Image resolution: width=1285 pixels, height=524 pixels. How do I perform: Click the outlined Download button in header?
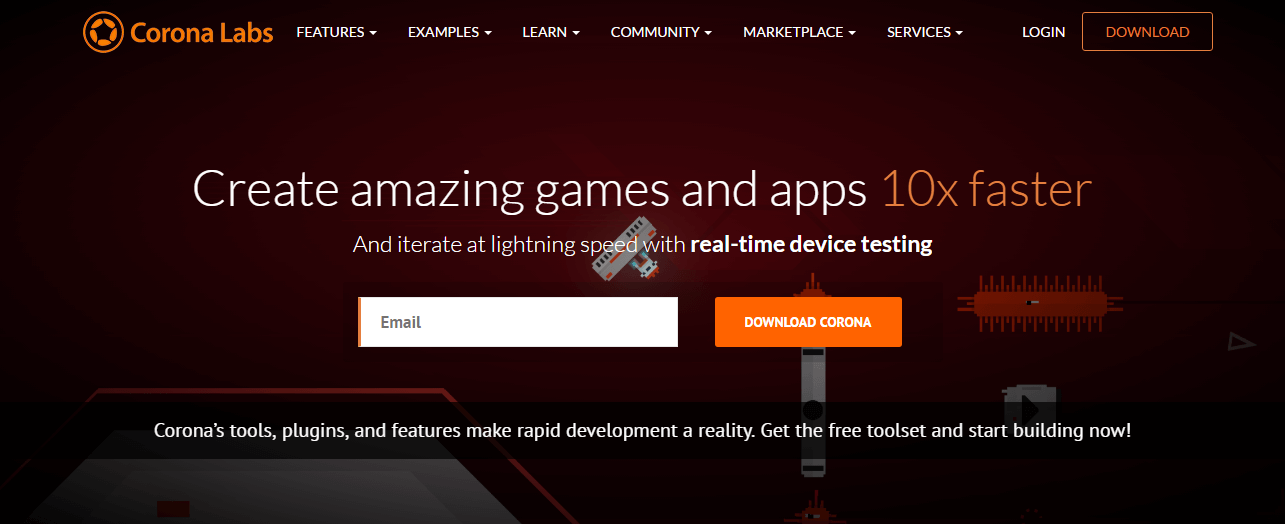1147,32
